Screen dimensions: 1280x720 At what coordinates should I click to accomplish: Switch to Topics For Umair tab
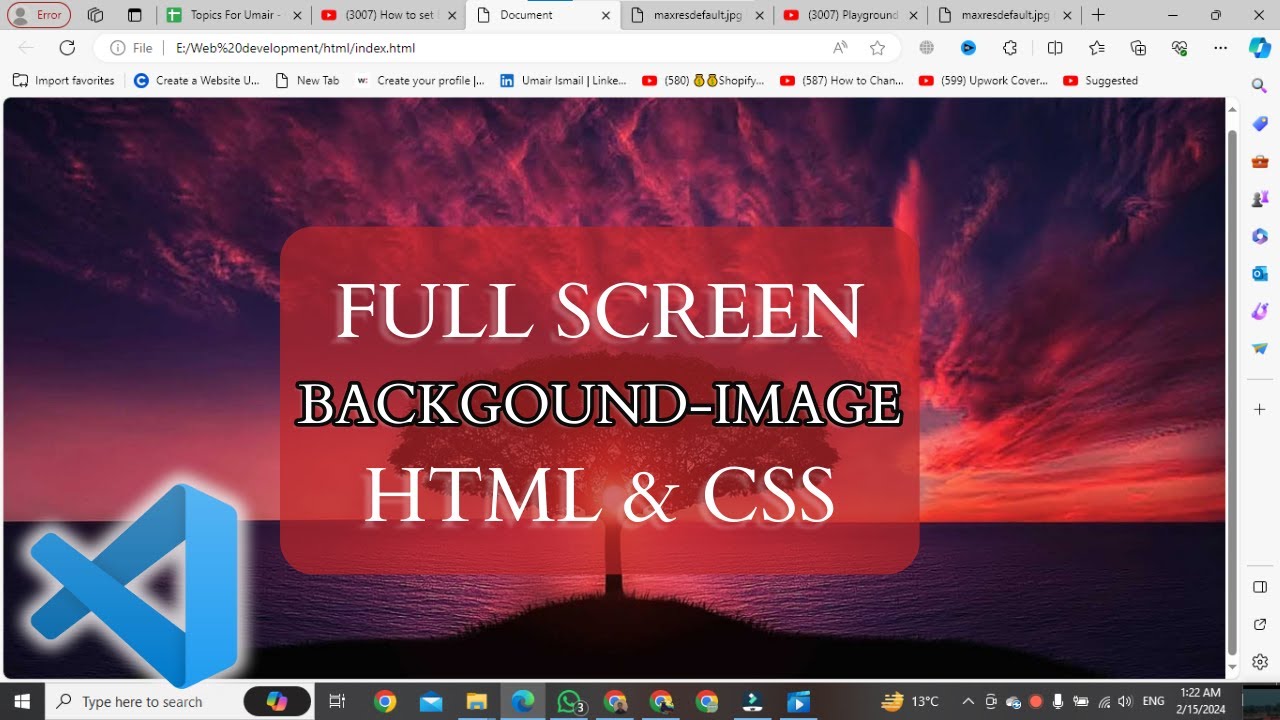pyautogui.click(x=234, y=15)
